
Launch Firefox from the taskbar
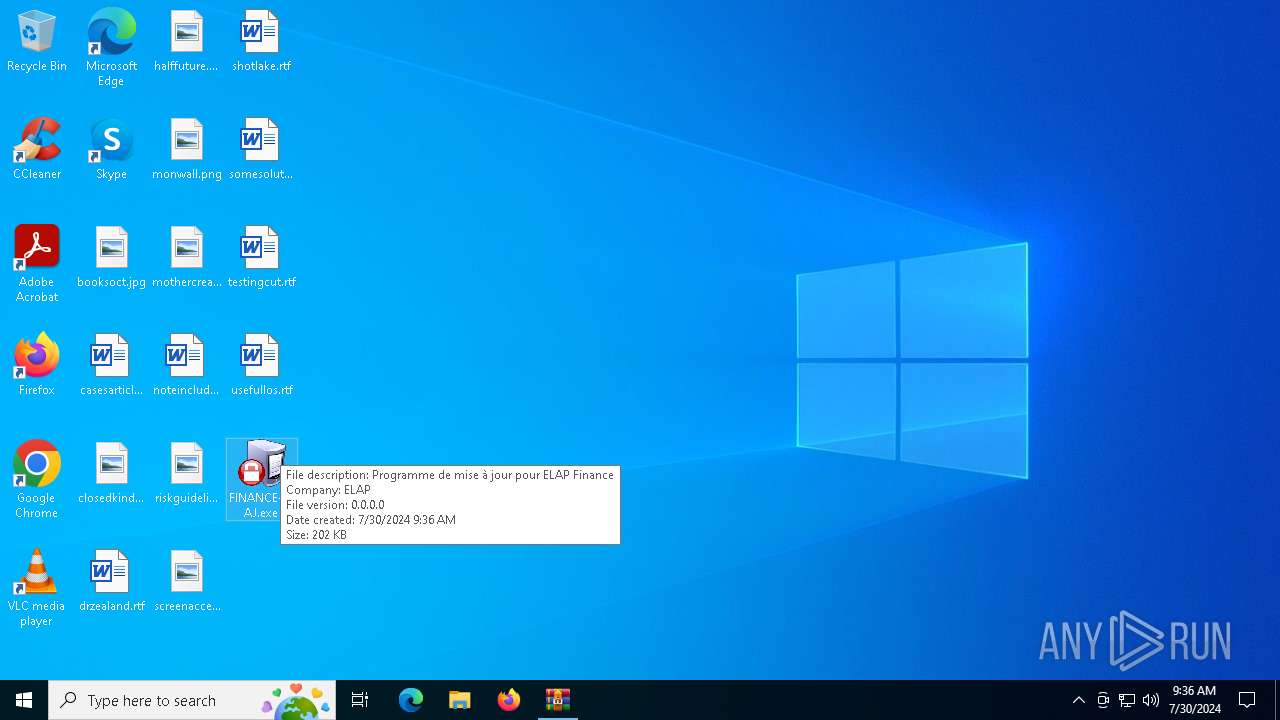pos(509,700)
